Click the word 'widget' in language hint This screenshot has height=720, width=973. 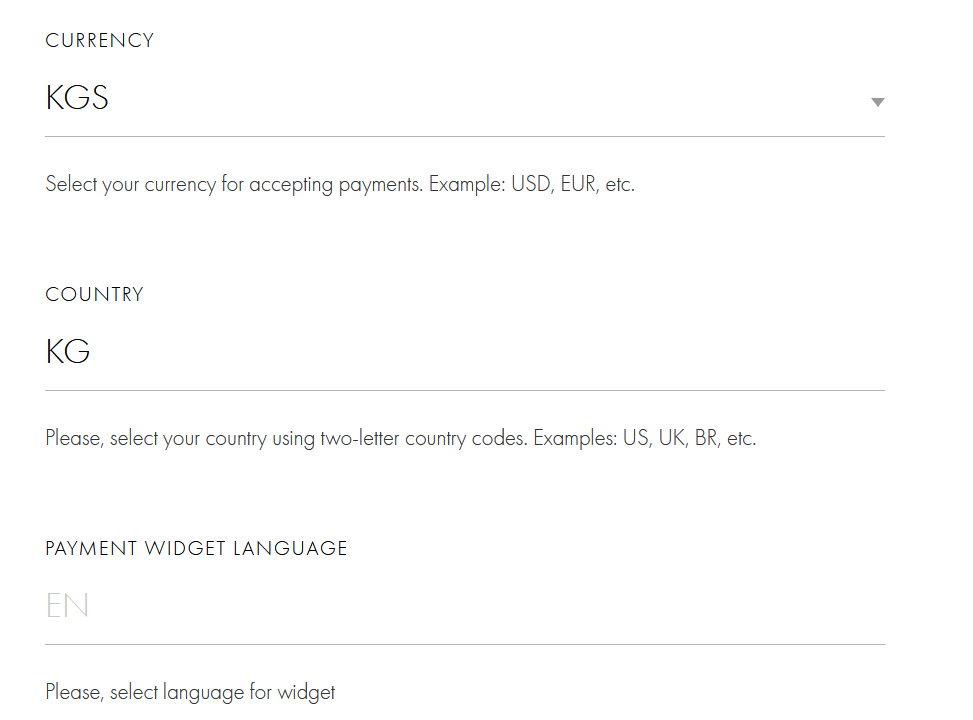click(x=309, y=692)
